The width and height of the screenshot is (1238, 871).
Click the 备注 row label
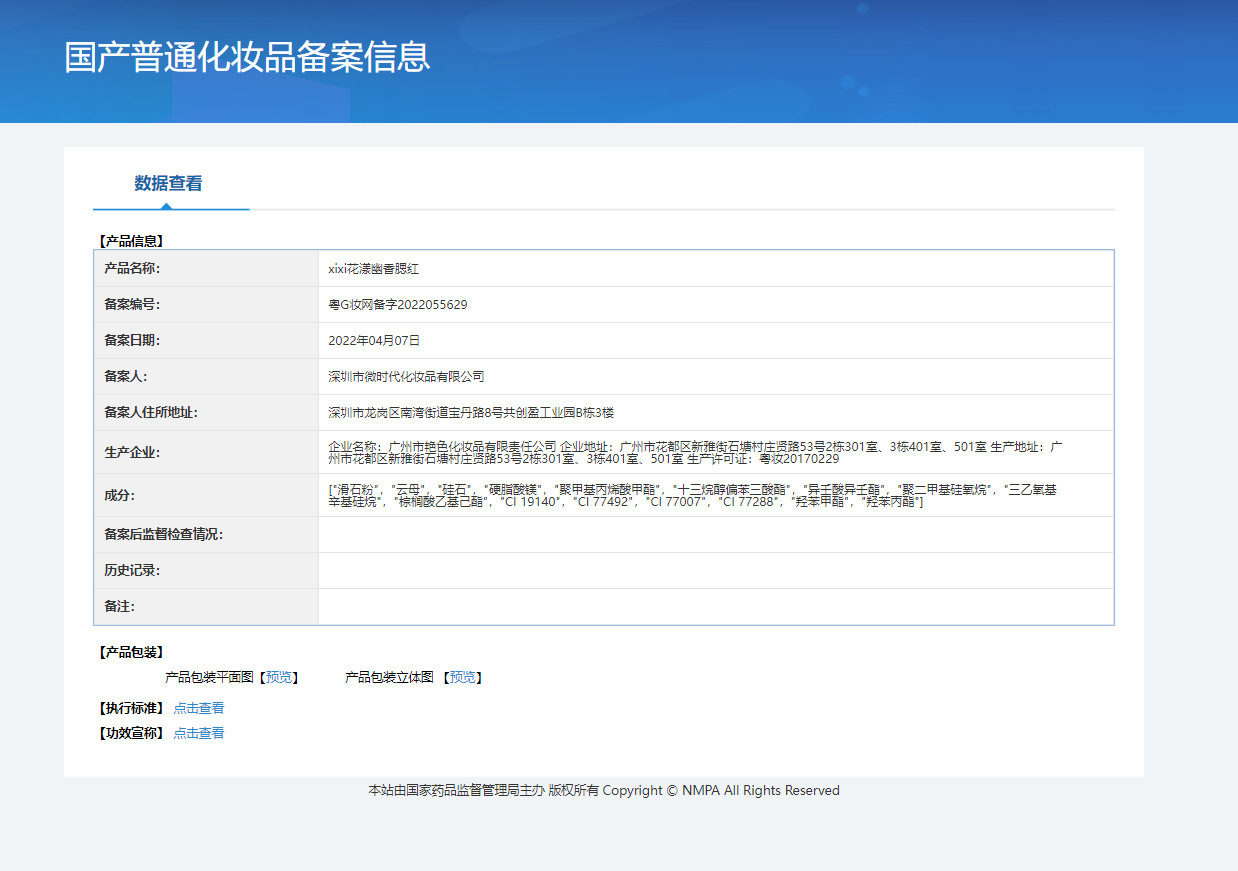(119, 607)
